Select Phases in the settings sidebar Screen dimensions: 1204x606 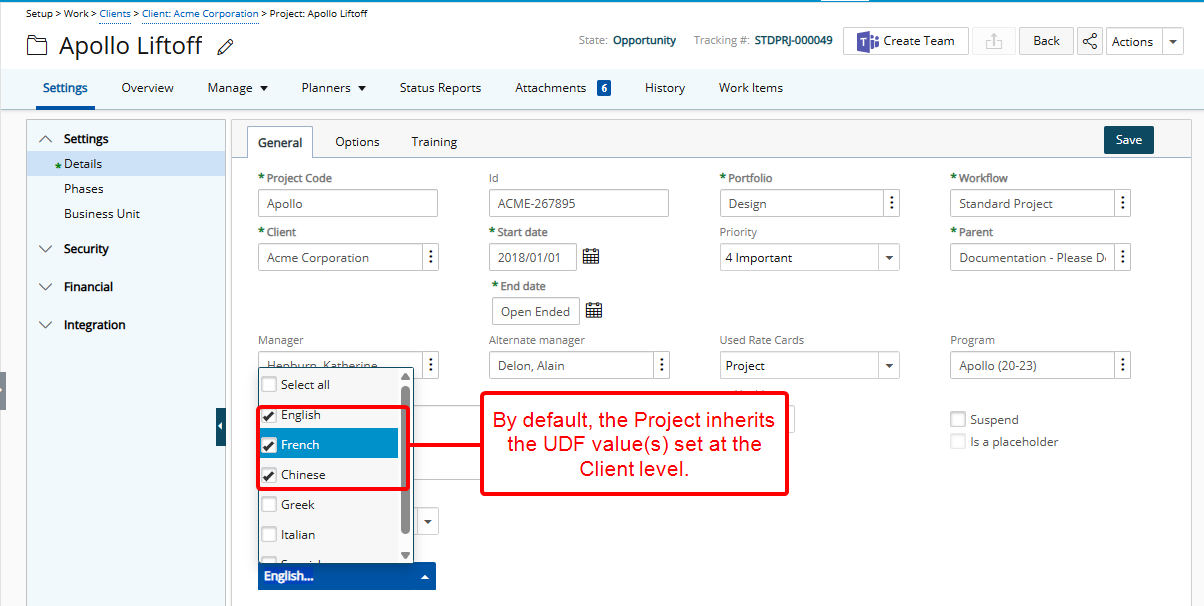tap(84, 189)
